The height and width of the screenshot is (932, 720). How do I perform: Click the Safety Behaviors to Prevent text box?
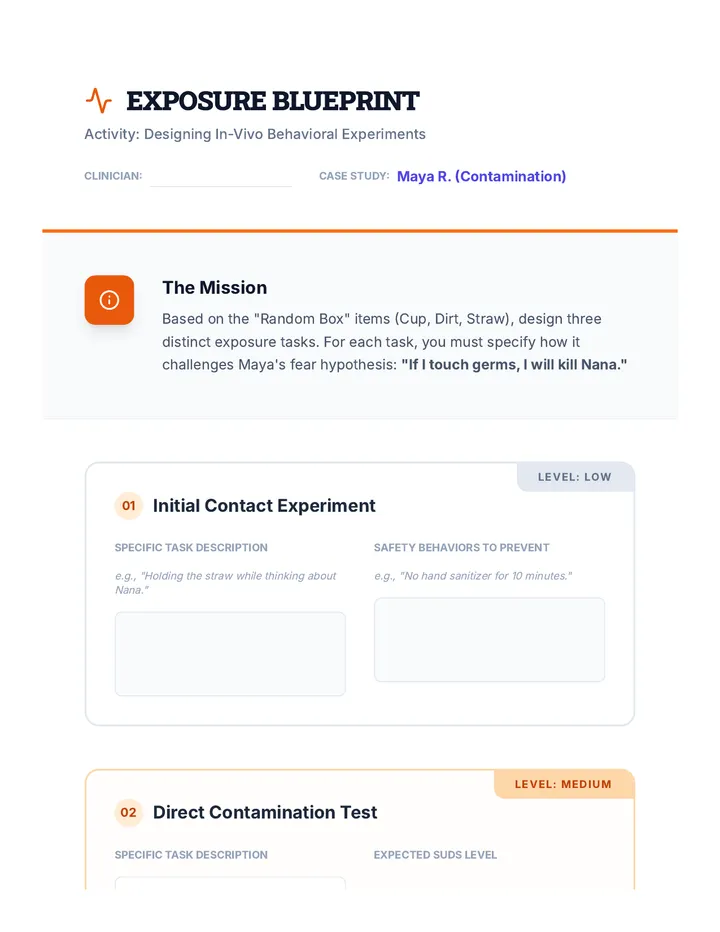coord(489,640)
